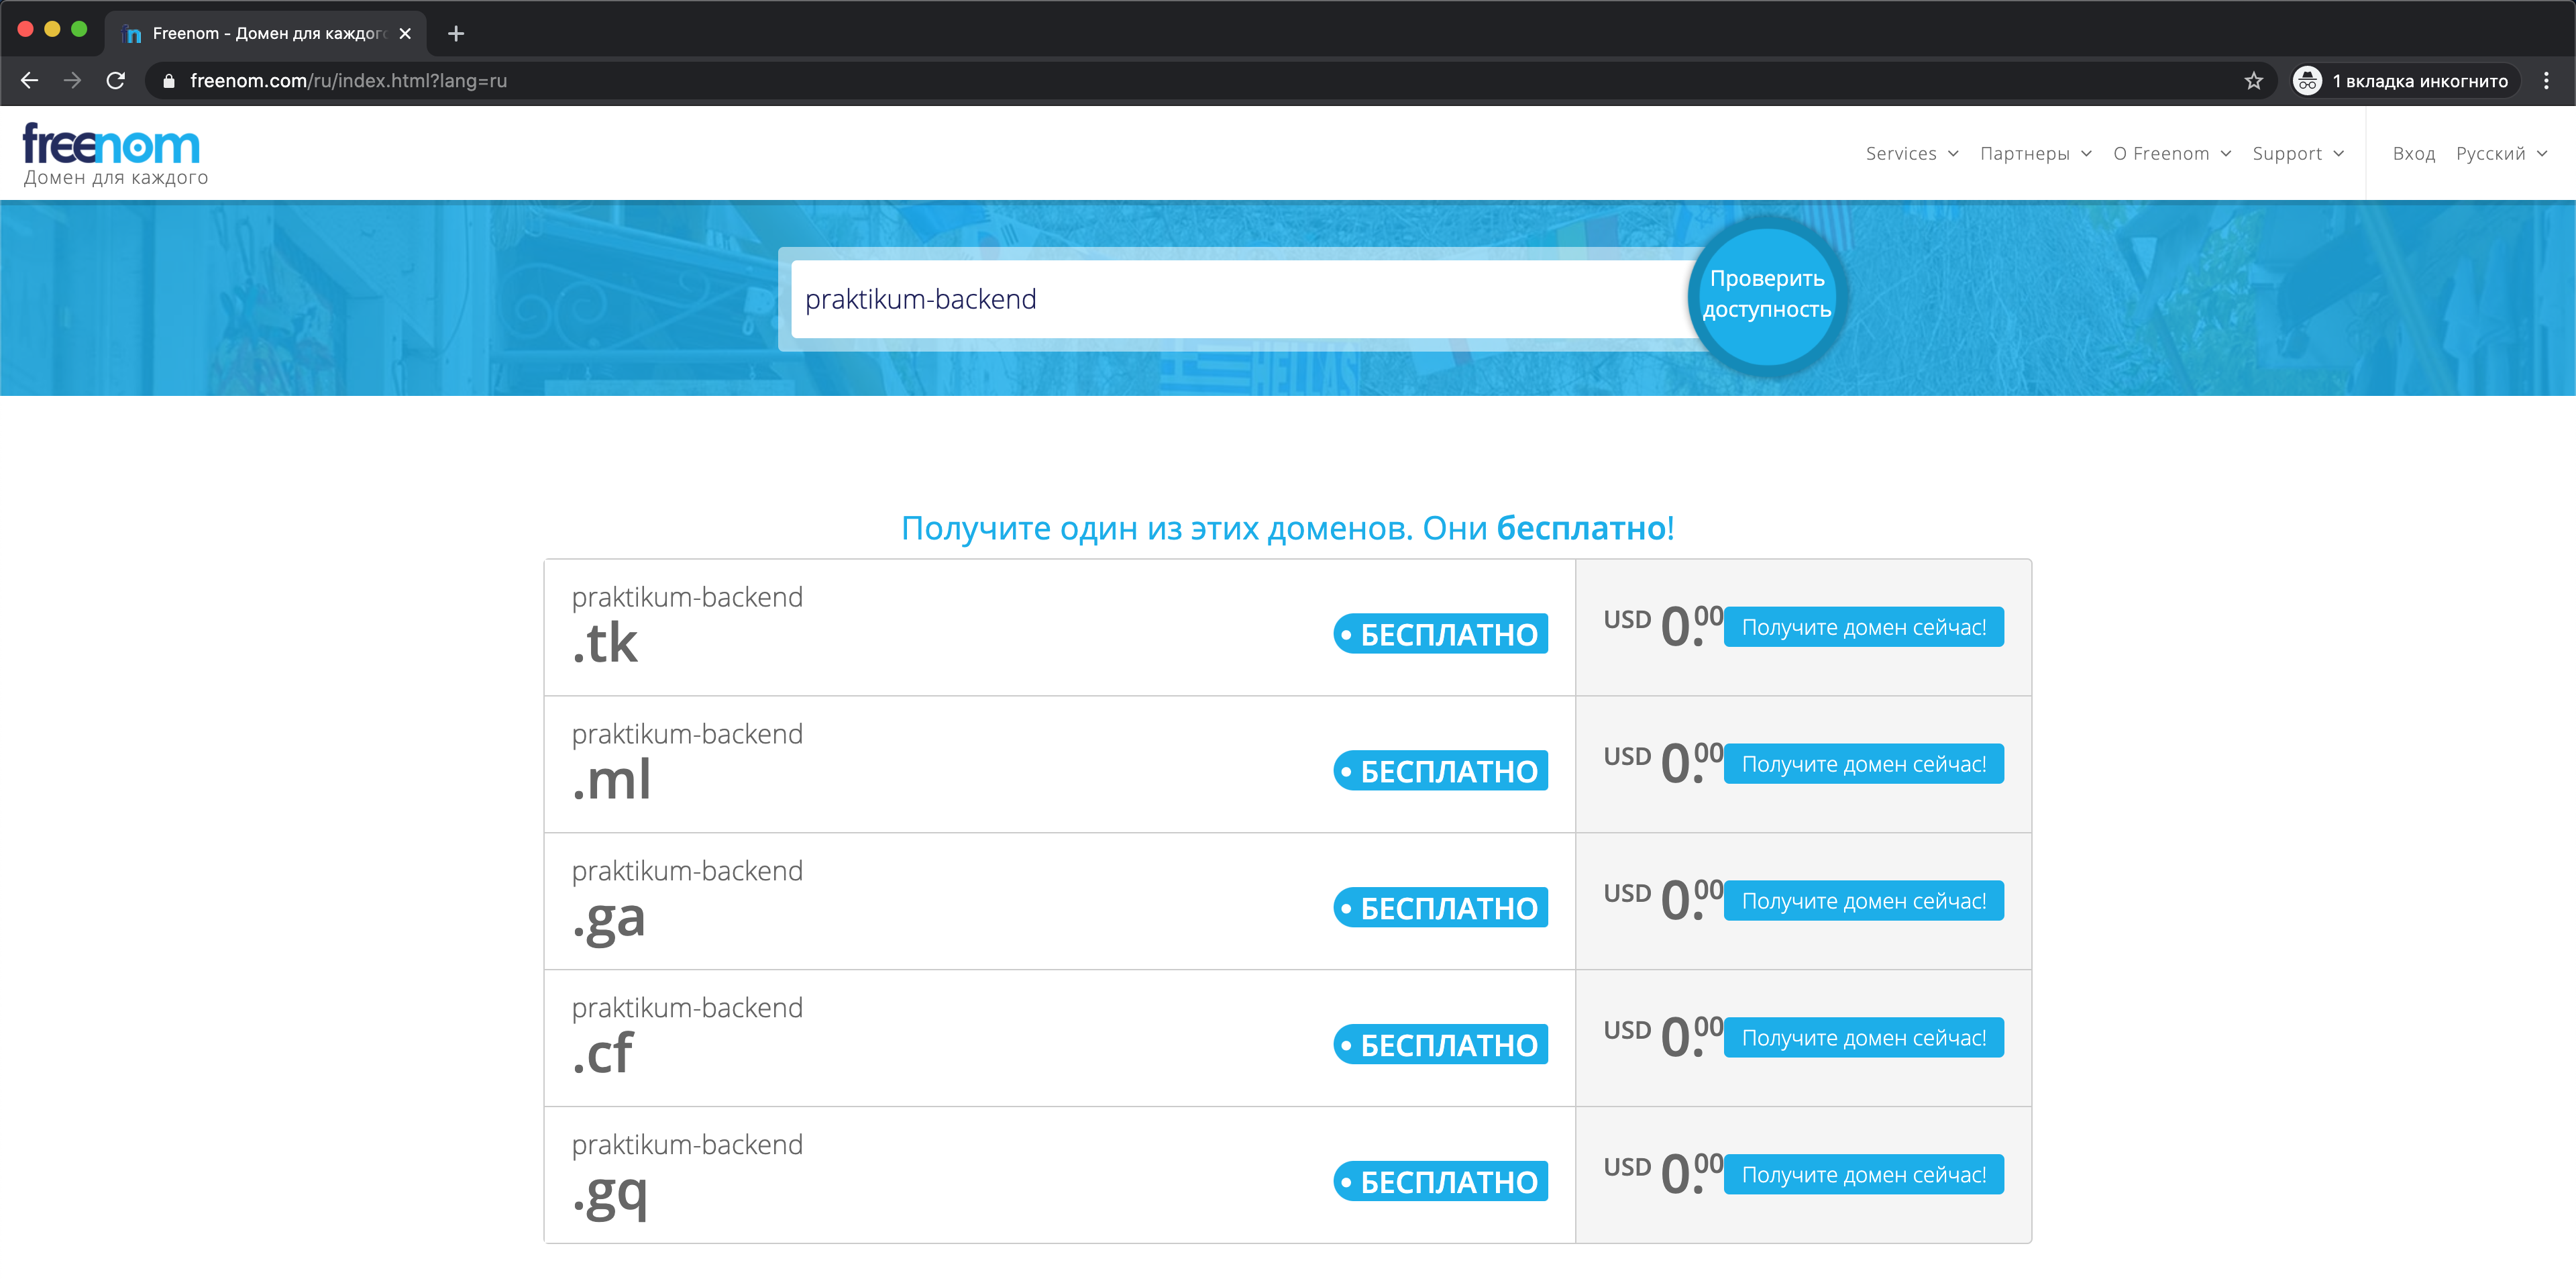Get the .ga domain now
2576x1283 pixels.
pyautogui.click(x=1863, y=902)
